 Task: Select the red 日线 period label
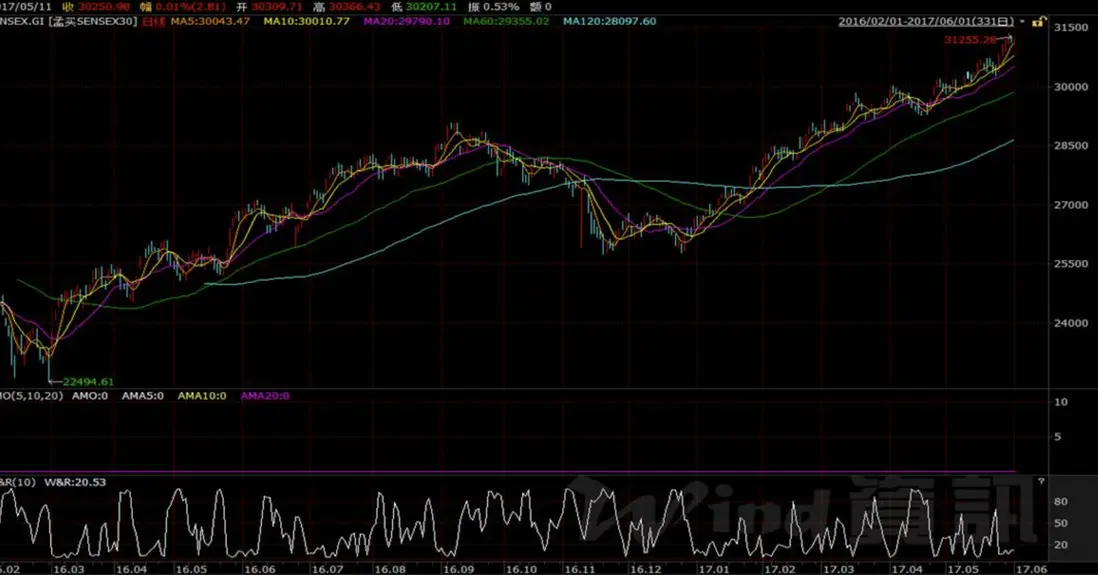(153, 22)
